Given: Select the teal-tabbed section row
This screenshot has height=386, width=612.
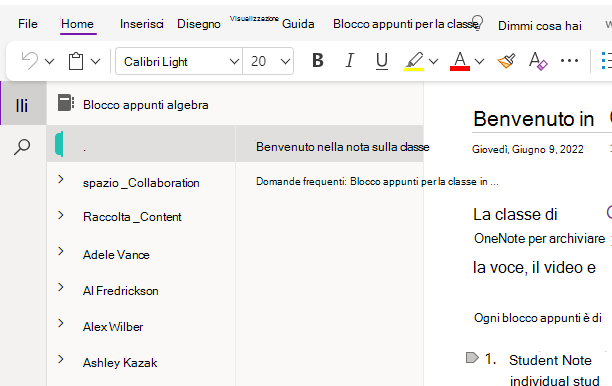Looking at the screenshot, I should point(141,144).
